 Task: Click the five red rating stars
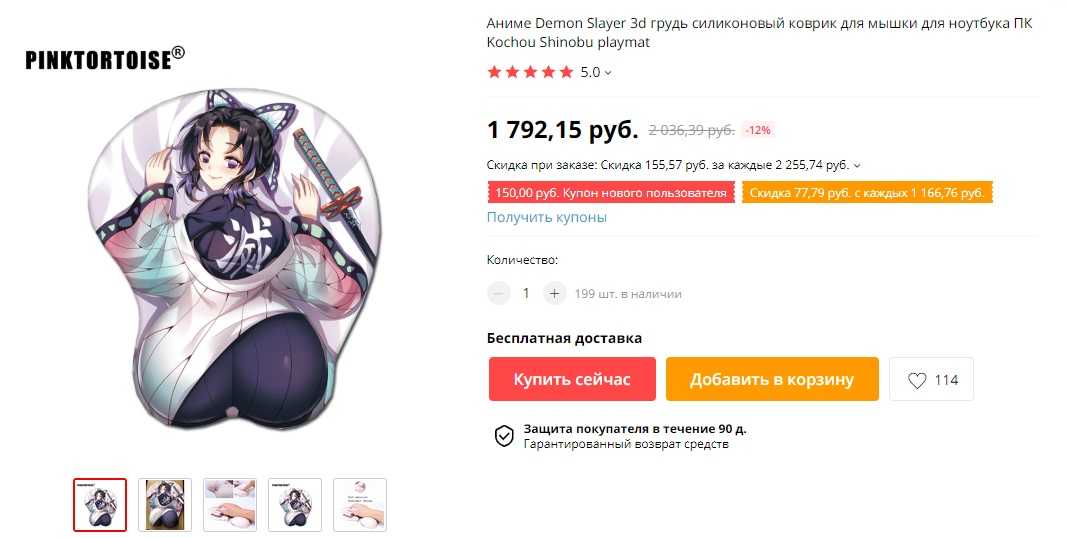pos(531,72)
